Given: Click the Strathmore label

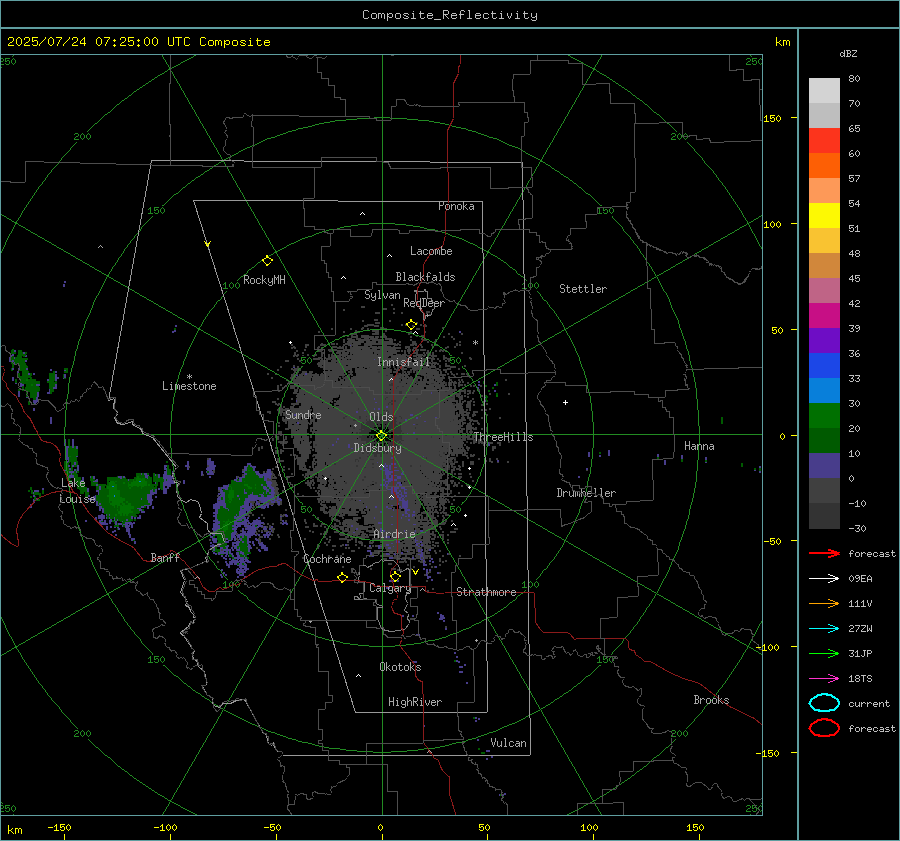Looking at the screenshot, I should [486, 592].
